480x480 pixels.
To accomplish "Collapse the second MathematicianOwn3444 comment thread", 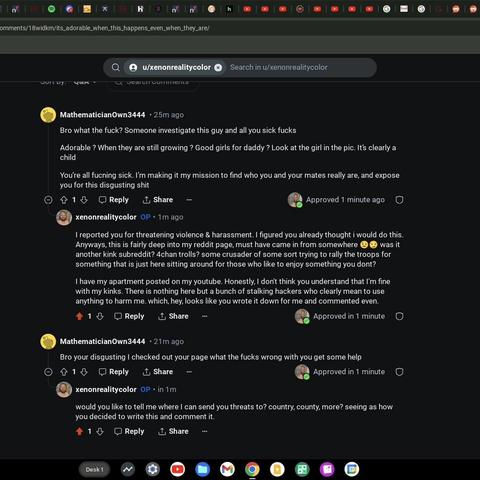I will point(48,372).
